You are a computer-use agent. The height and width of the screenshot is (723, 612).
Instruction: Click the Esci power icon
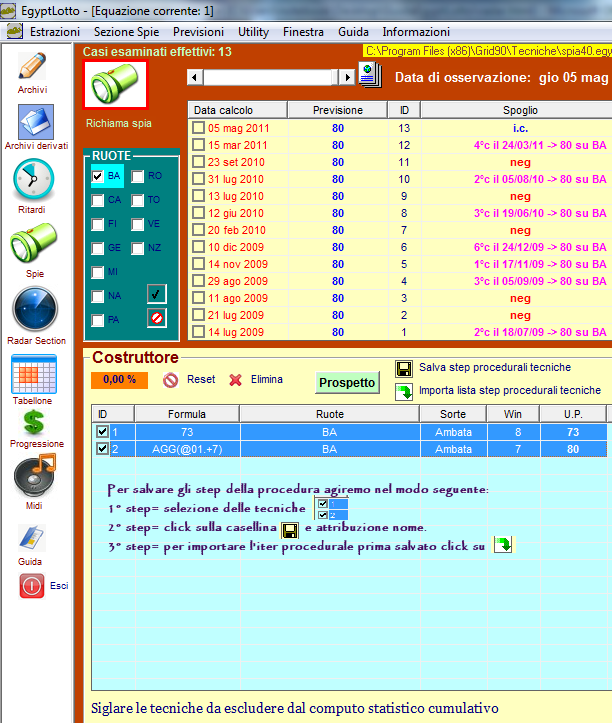click(32, 586)
